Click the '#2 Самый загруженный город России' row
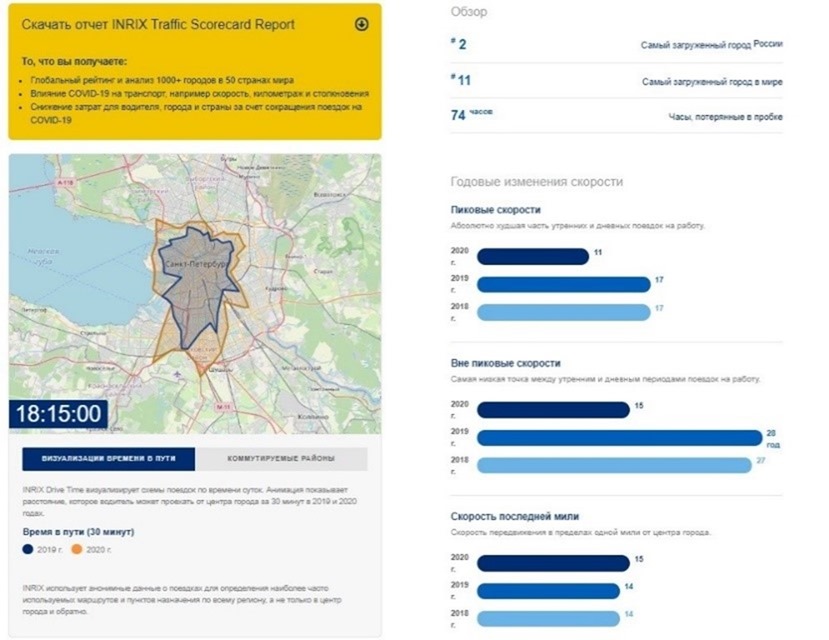Screen dimensions: 829x640 click(x=616, y=45)
